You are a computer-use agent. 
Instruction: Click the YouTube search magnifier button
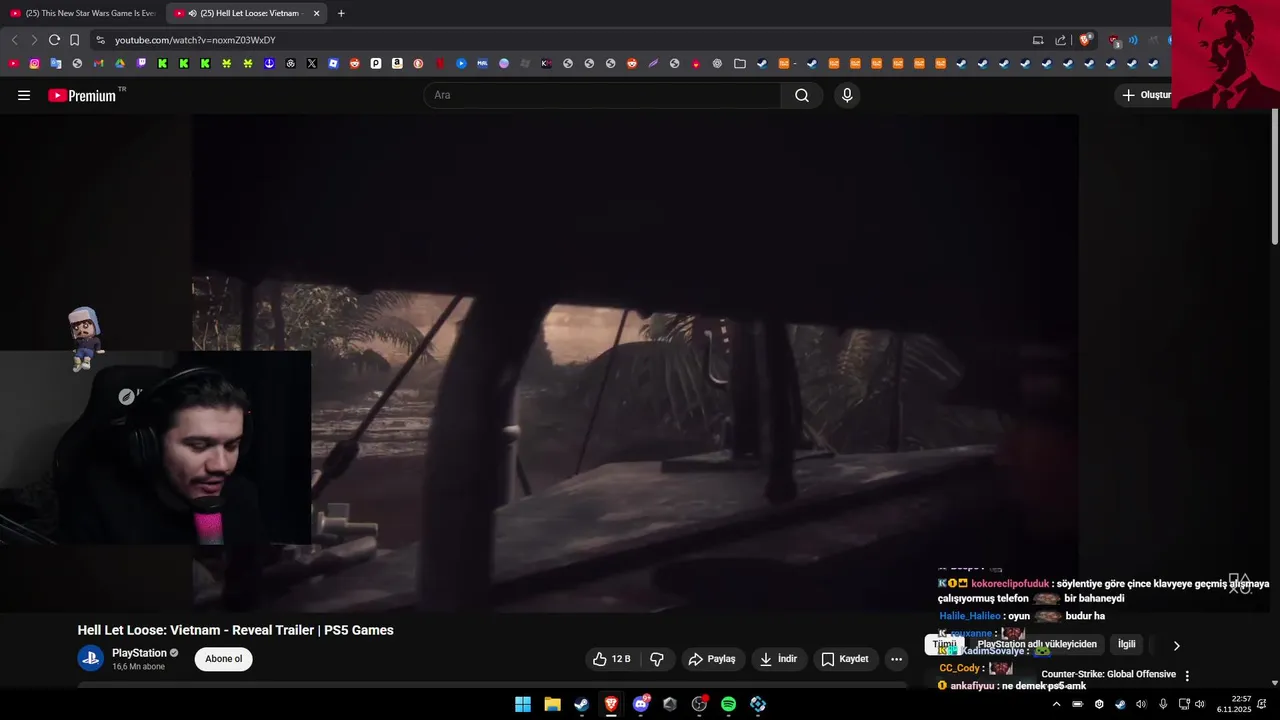[802, 95]
